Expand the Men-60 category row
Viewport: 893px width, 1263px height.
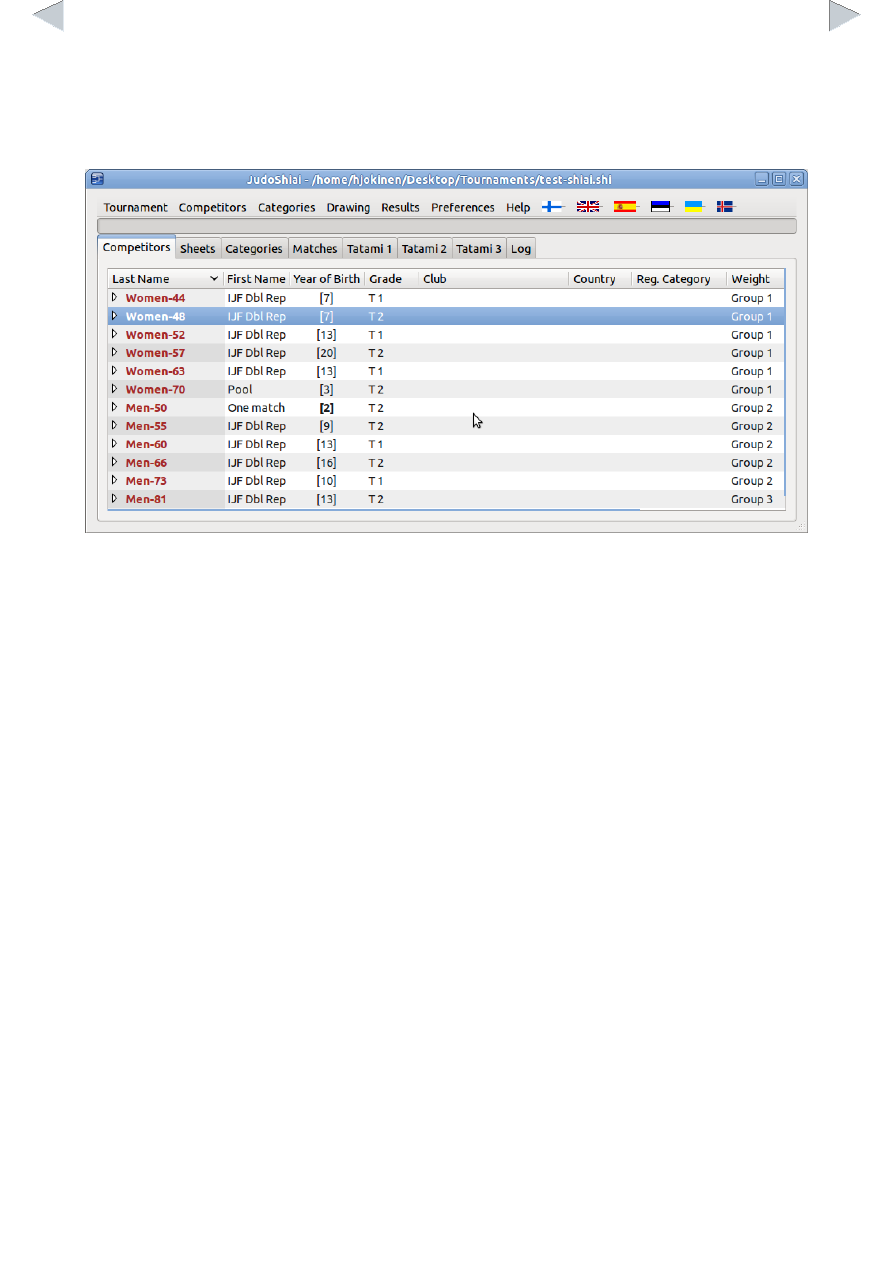tap(115, 443)
